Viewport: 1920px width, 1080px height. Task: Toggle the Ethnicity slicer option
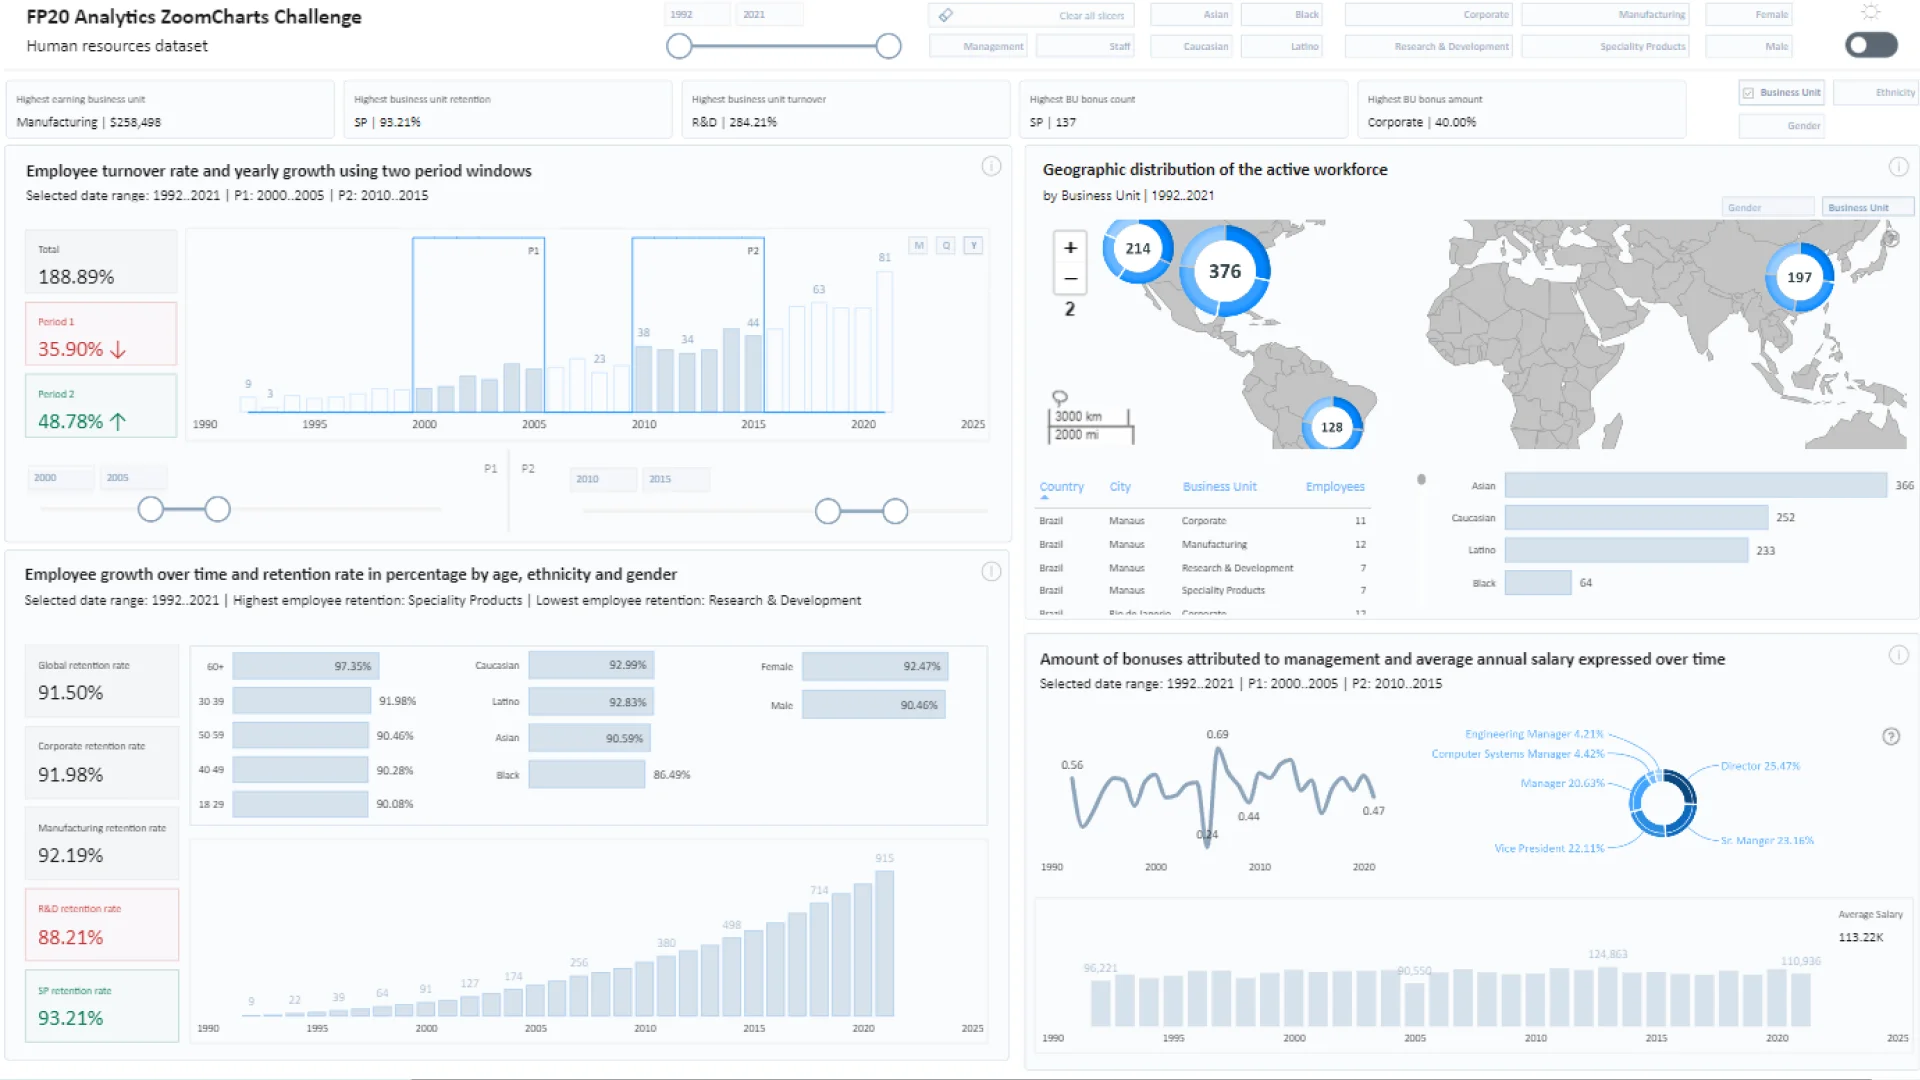click(1877, 93)
